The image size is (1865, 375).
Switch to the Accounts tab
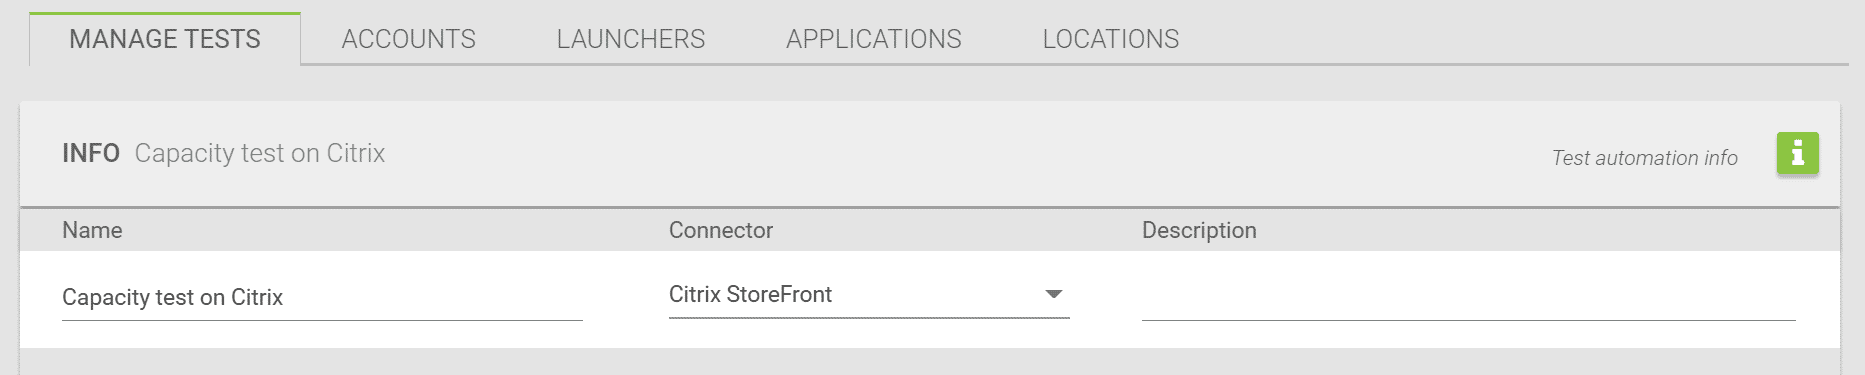tap(408, 39)
